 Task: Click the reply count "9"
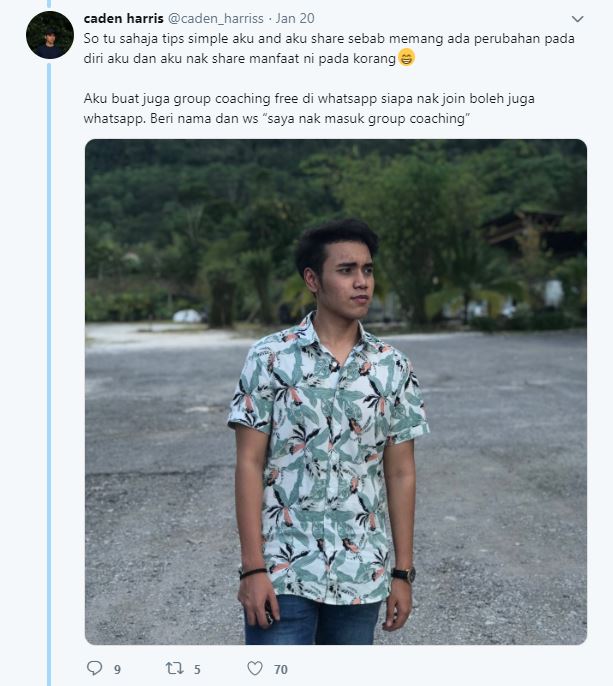tap(117, 669)
